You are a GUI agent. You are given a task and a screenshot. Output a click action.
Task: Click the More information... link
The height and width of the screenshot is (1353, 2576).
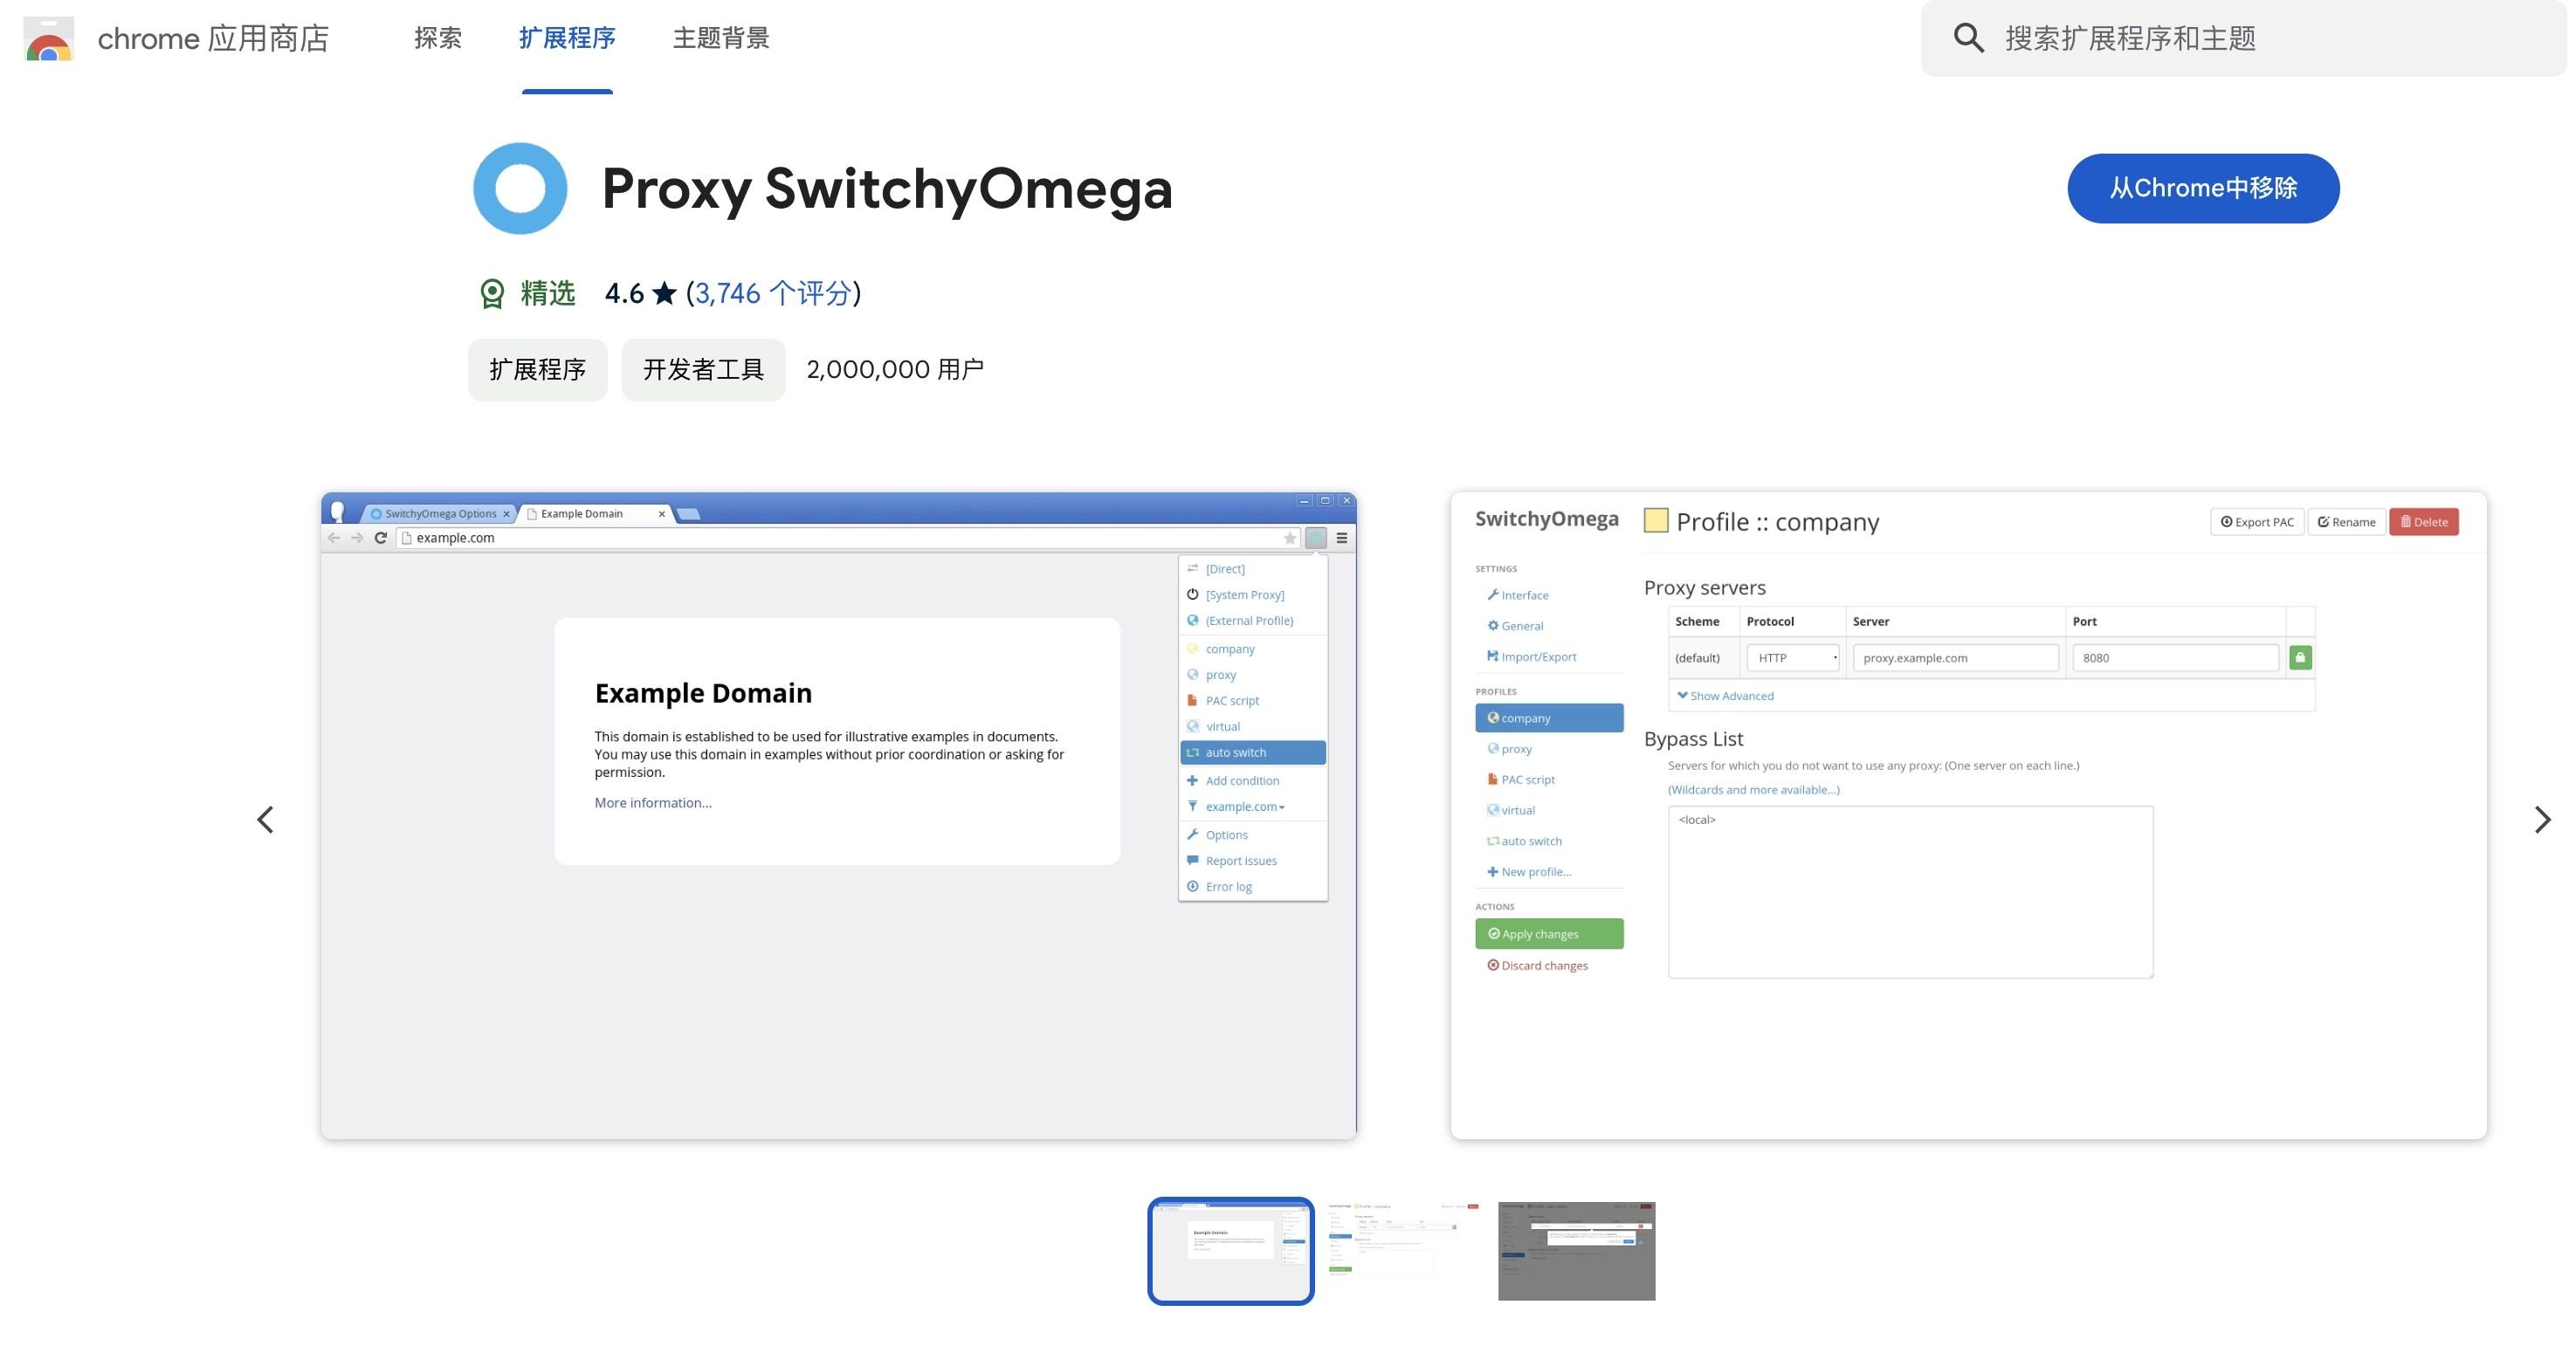[x=653, y=803]
